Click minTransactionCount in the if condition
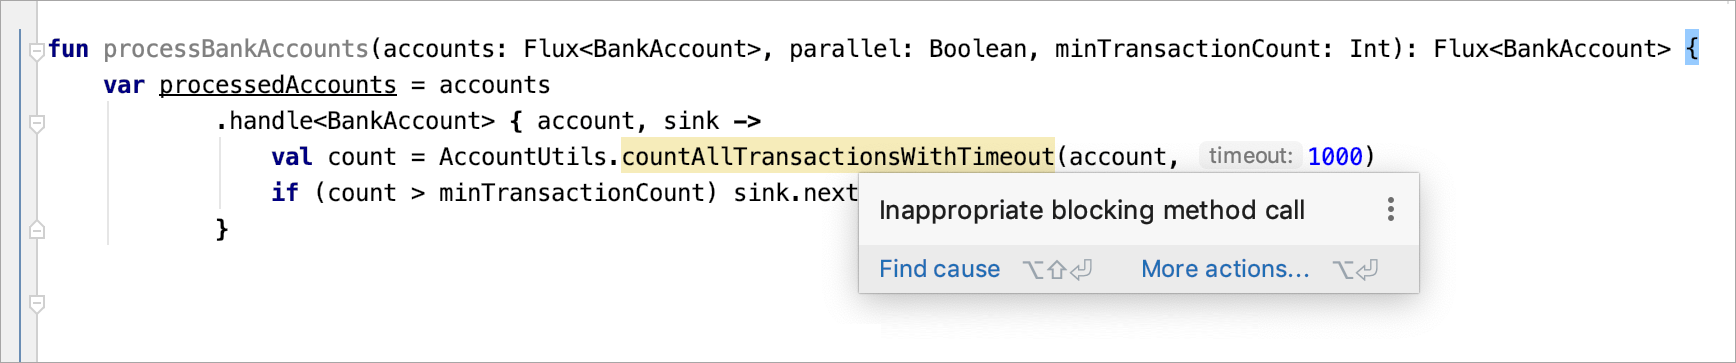This screenshot has width=1736, height=363. point(572,193)
